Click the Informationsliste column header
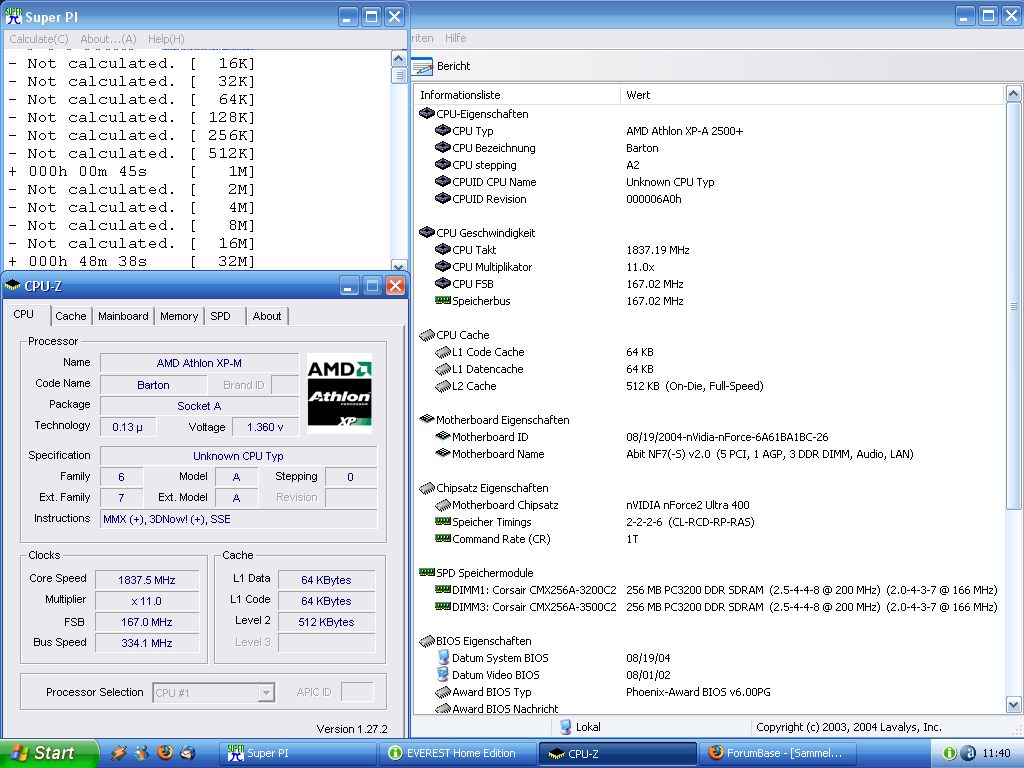 517,95
